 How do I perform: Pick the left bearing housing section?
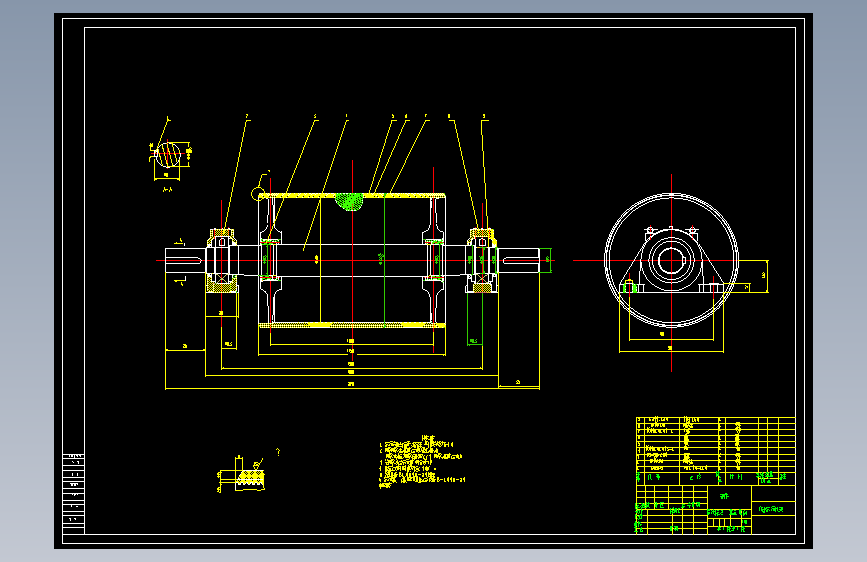(222, 261)
